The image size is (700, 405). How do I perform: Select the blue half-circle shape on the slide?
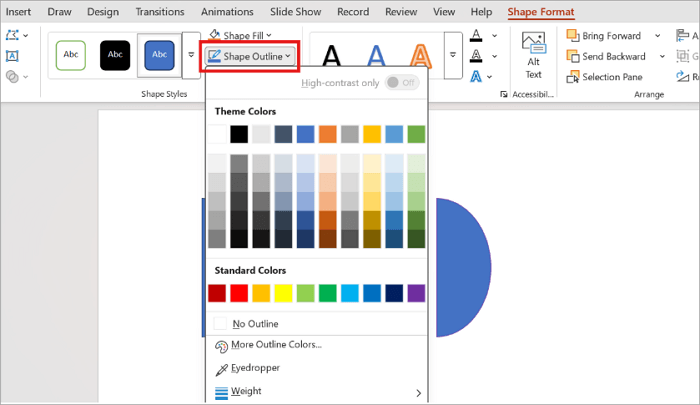pyautogui.click(x=462, y=267)
